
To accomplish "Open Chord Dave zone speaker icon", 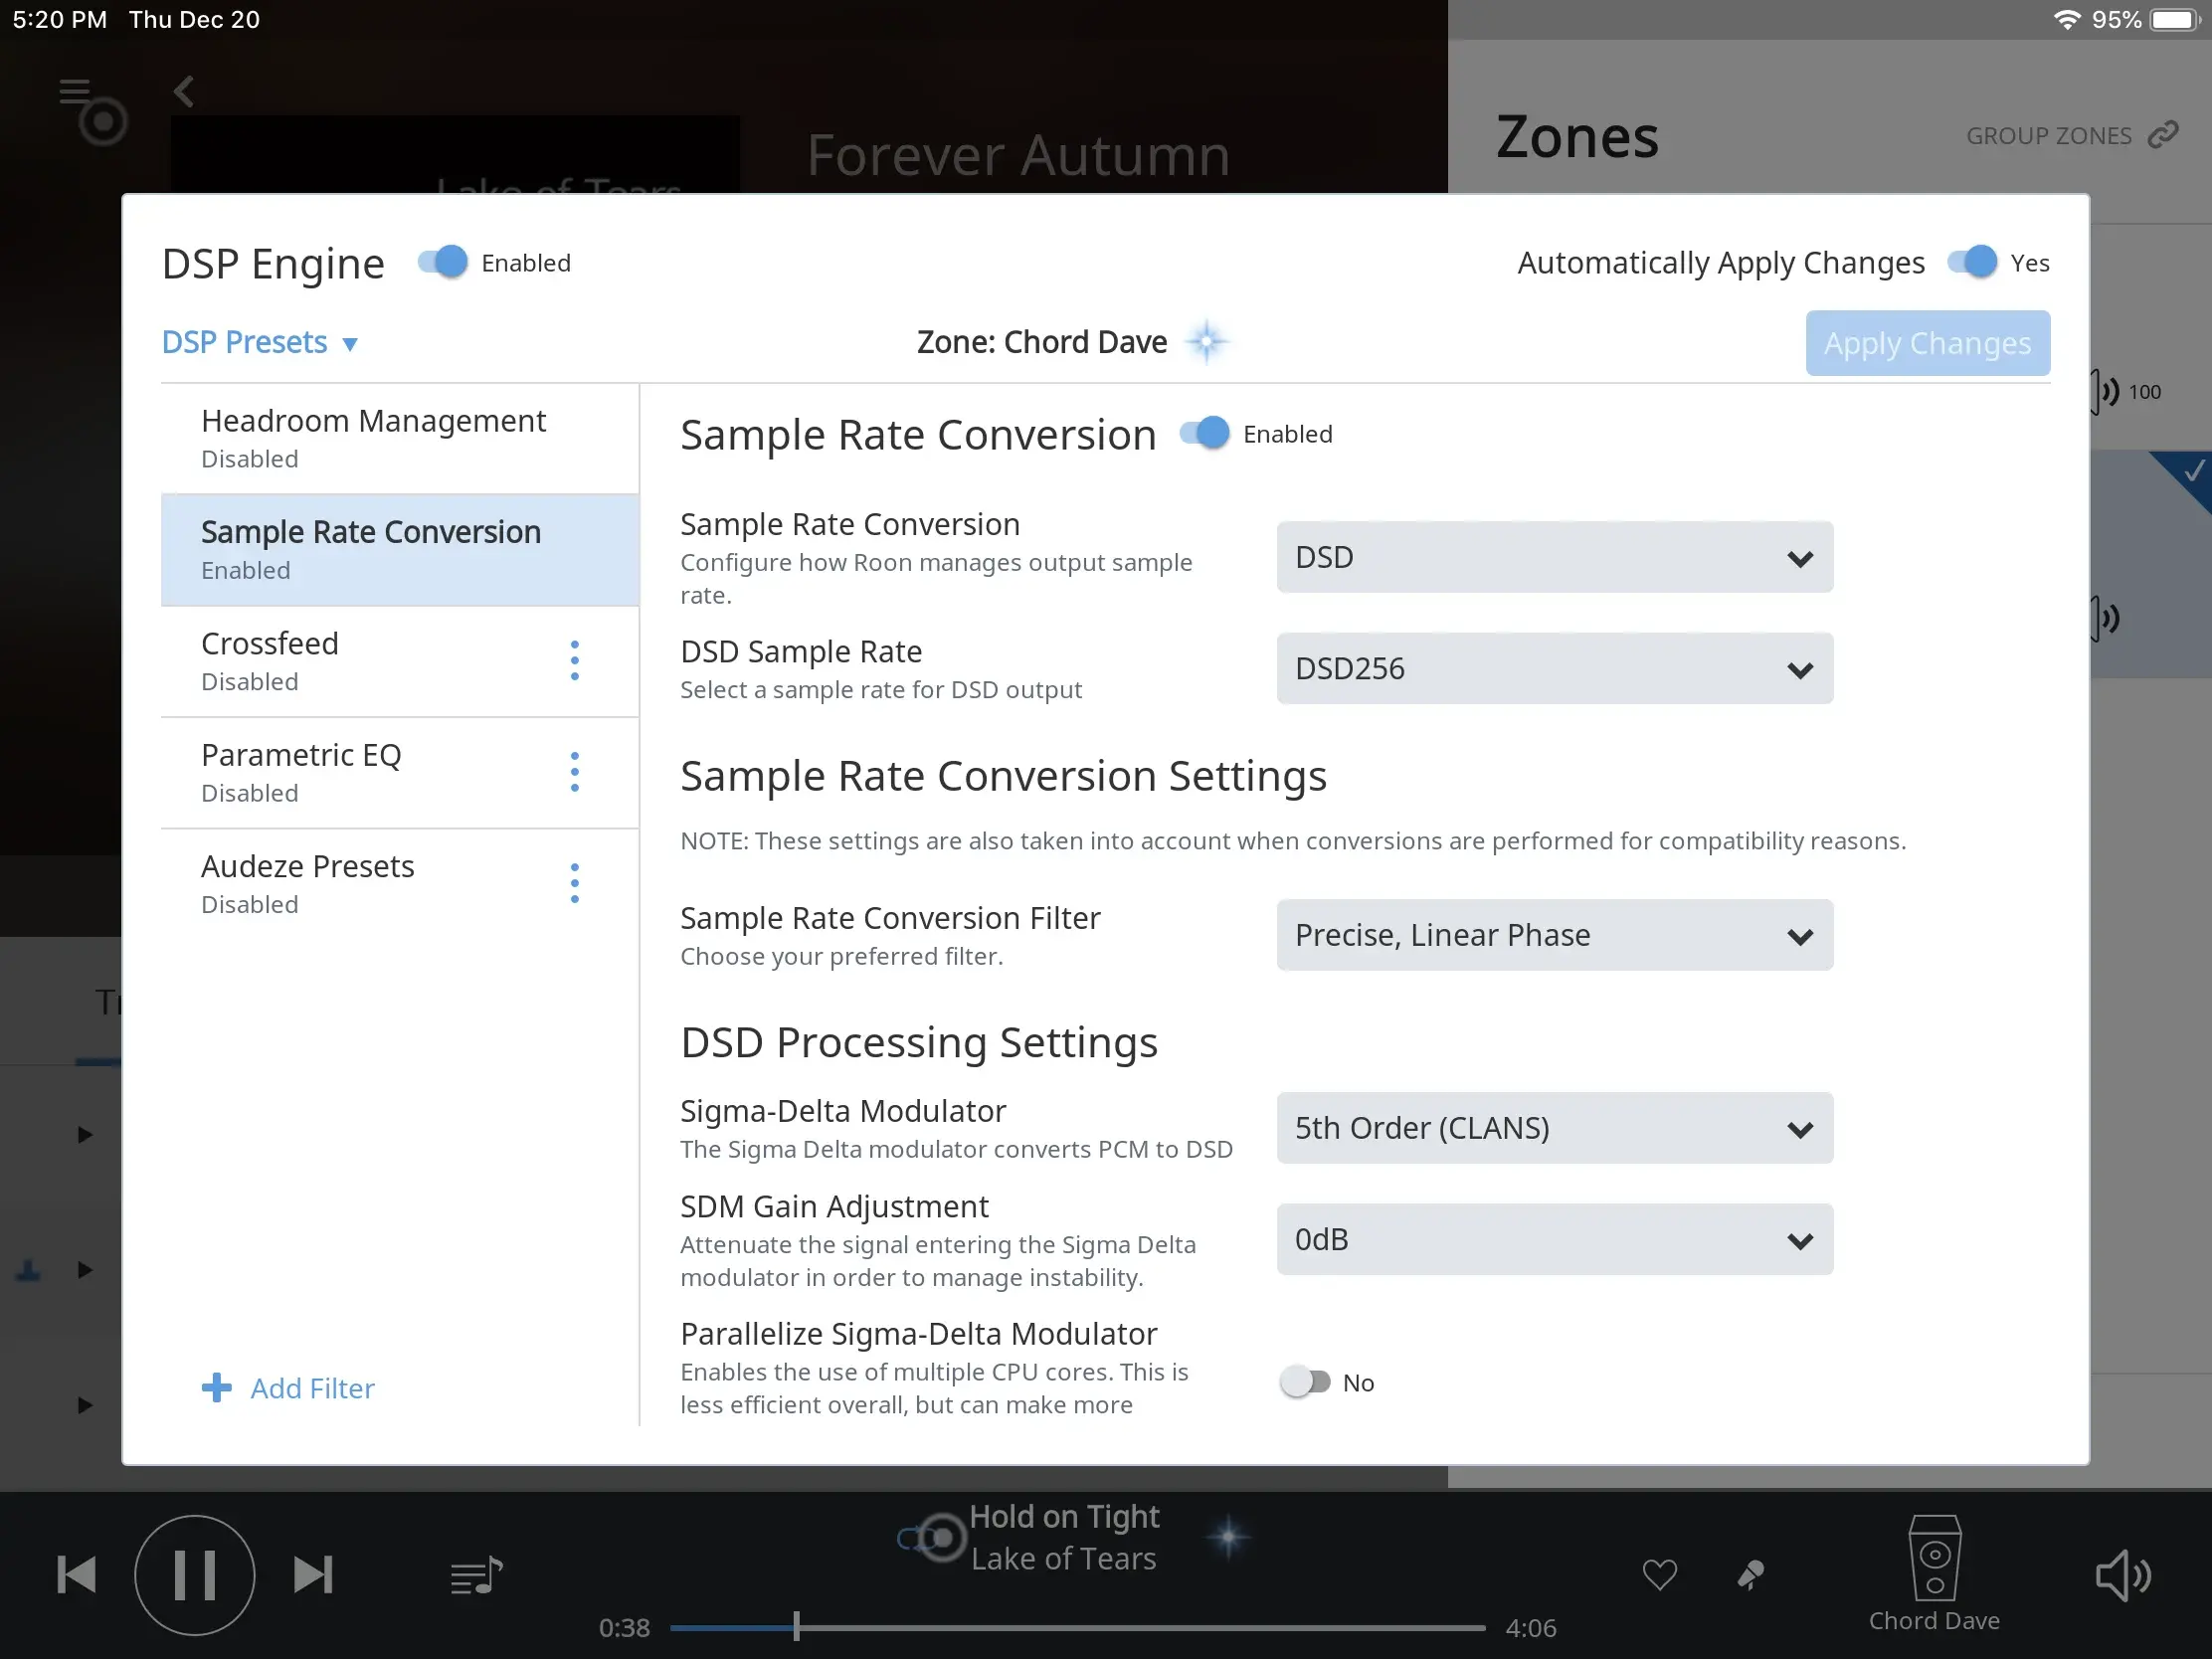I will coord(1934,1558).
